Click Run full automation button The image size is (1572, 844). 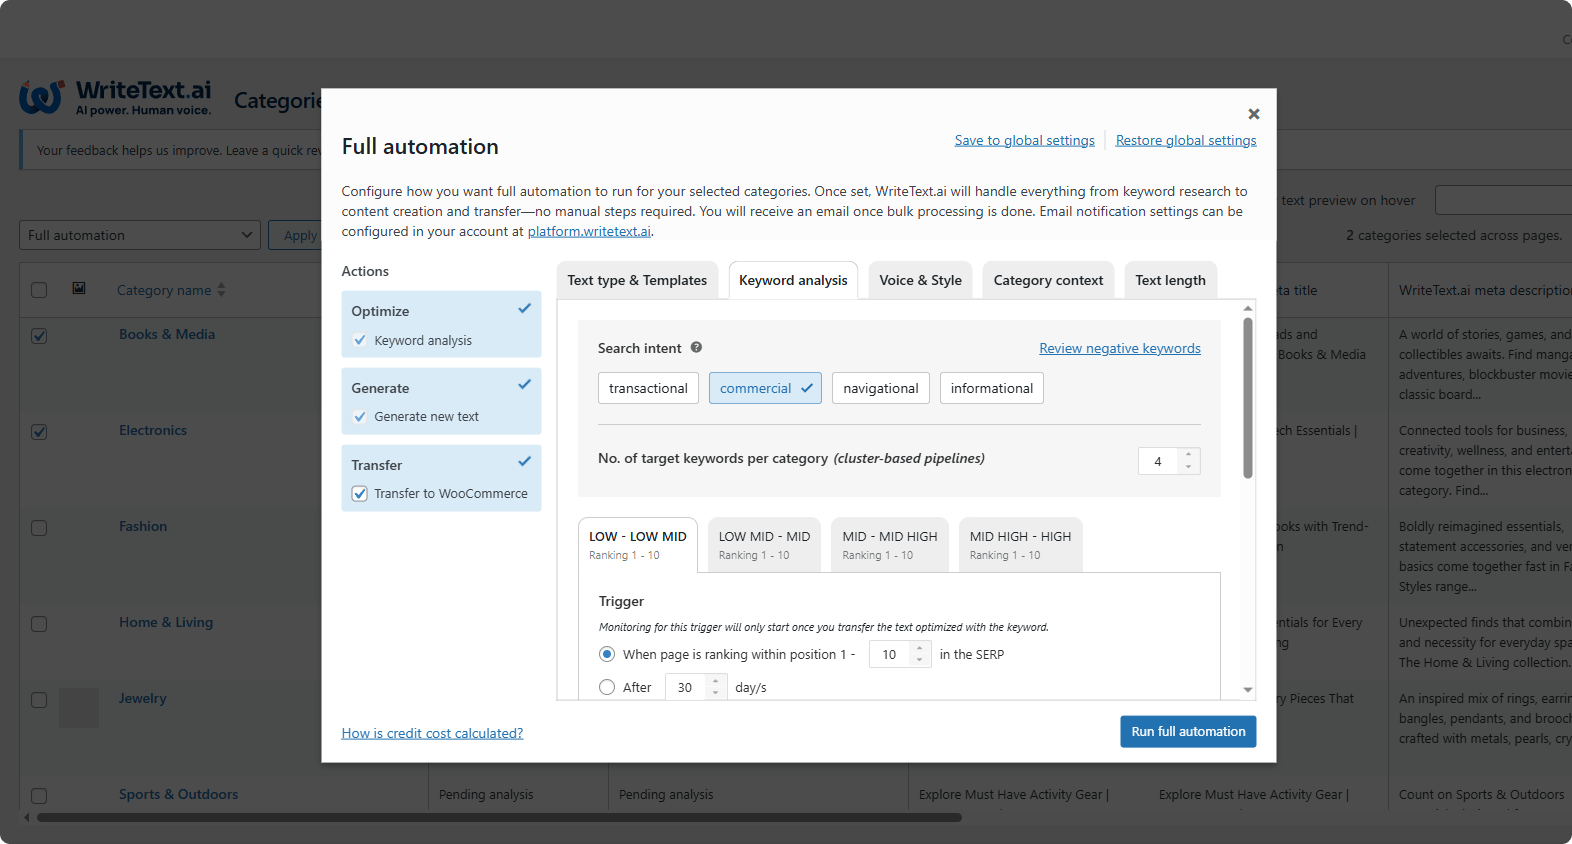pyautogui.click(x=1188, y=731)
